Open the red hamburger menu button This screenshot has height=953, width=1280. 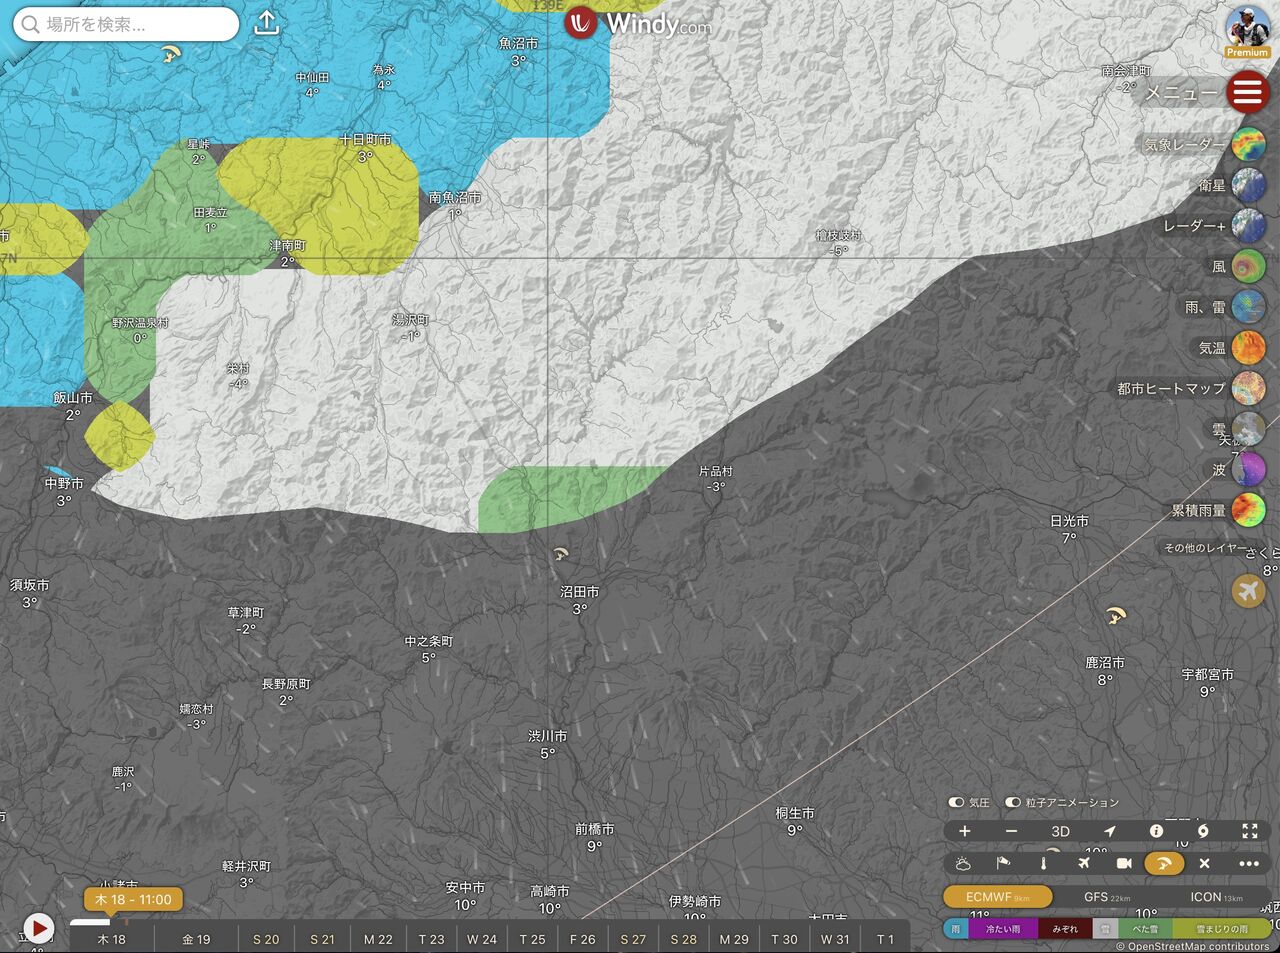pyautogui.click(x=1247, y=93)
